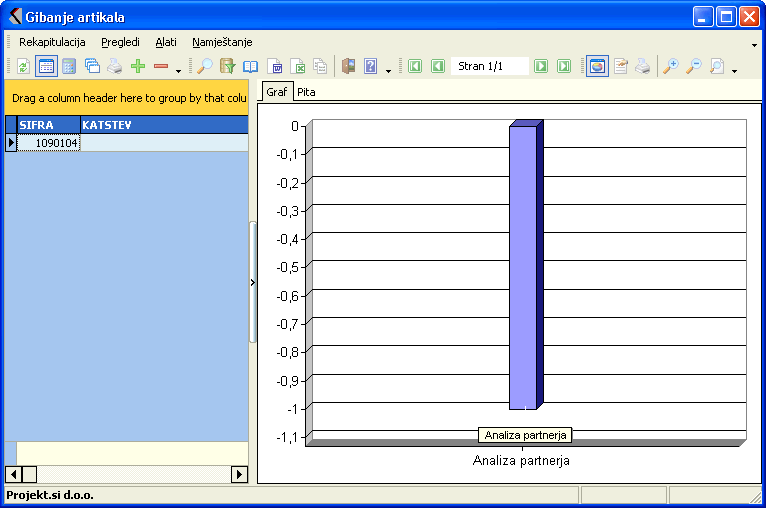The height and width of the screenshot is (508, 766).
Task: Click the horizontal scrollbar right arrow
Action: (x=239, y=474)
